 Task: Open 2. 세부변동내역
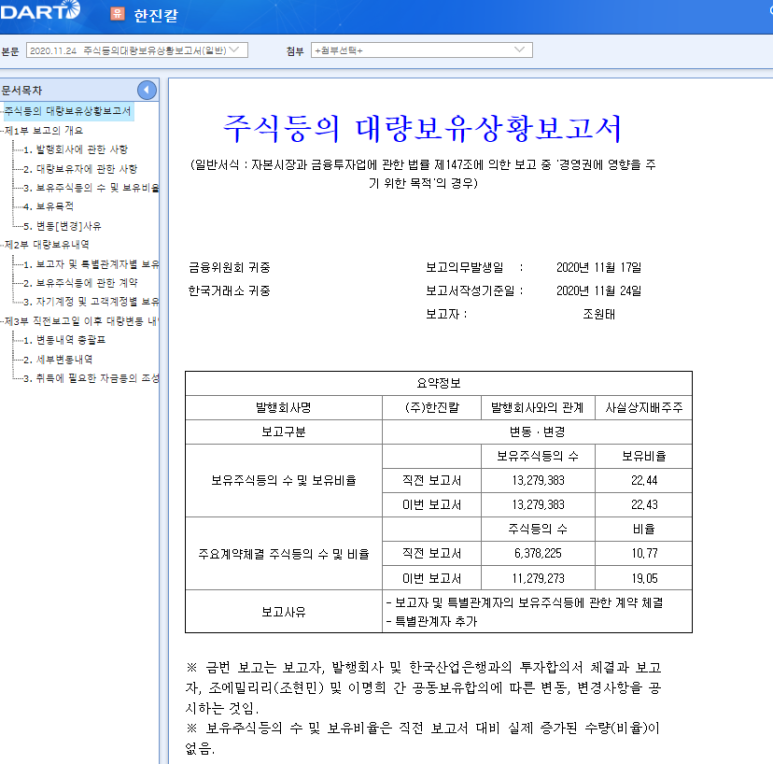[58, 359]
